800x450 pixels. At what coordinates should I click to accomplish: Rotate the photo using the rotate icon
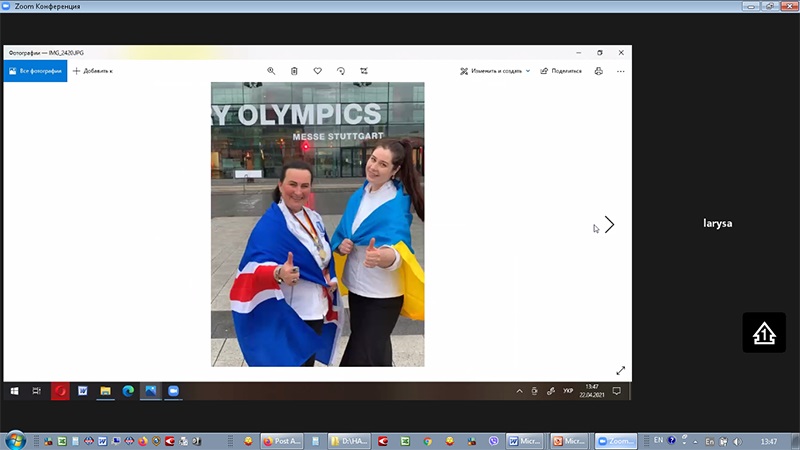(341, 71)
